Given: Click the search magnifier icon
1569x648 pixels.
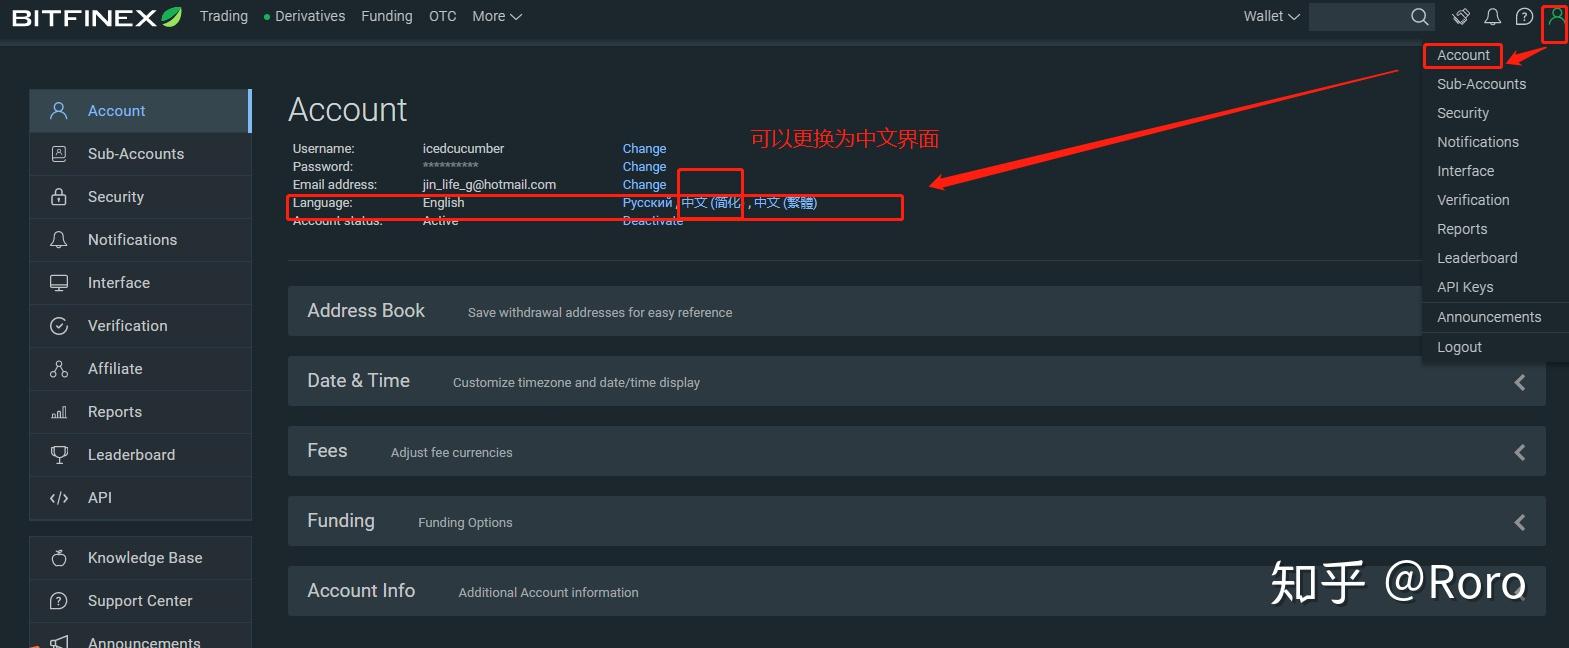Looking at the screenshot, I should point(1419,16).
